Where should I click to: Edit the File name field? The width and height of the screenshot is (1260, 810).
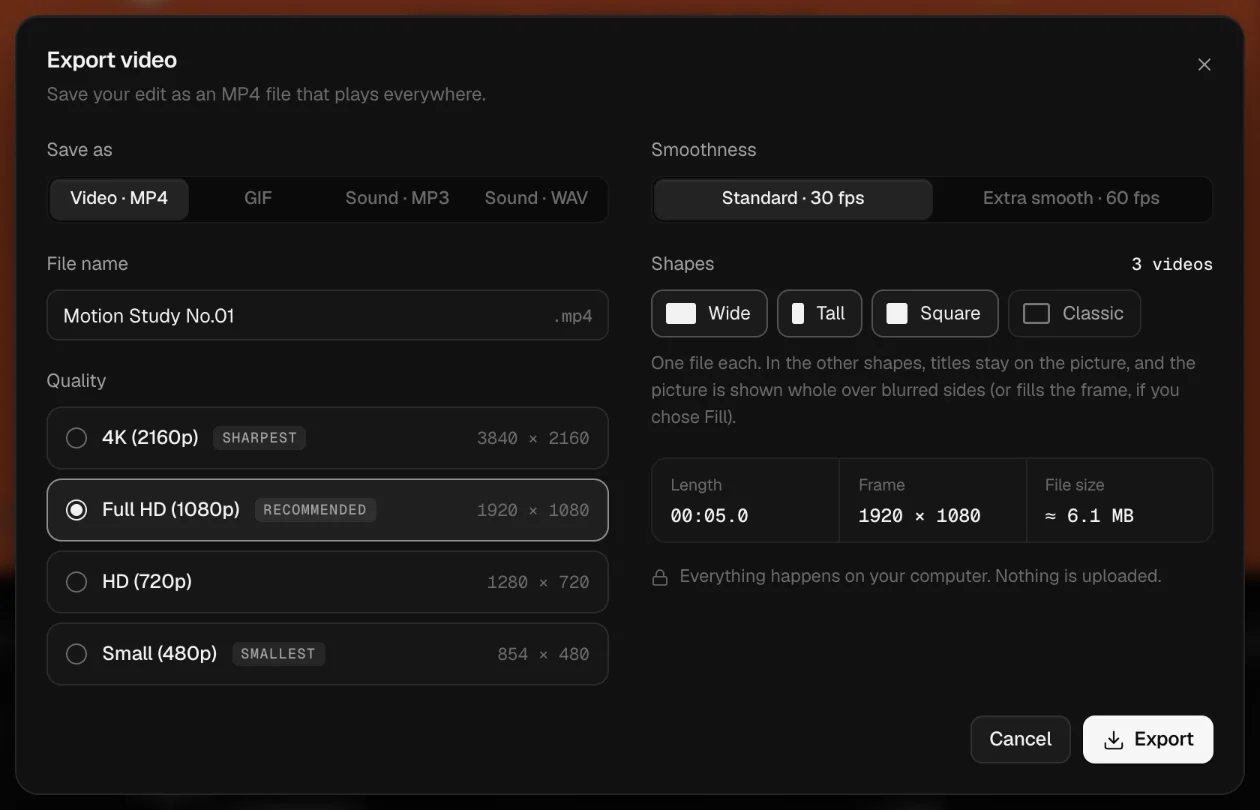tap(327, 316)
